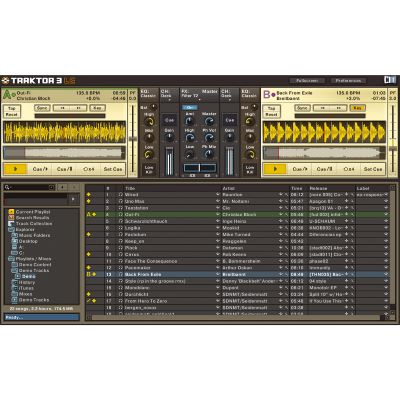Enable Low Kill on Deck A EQ
400x400 pixels.
coord(149,170)
